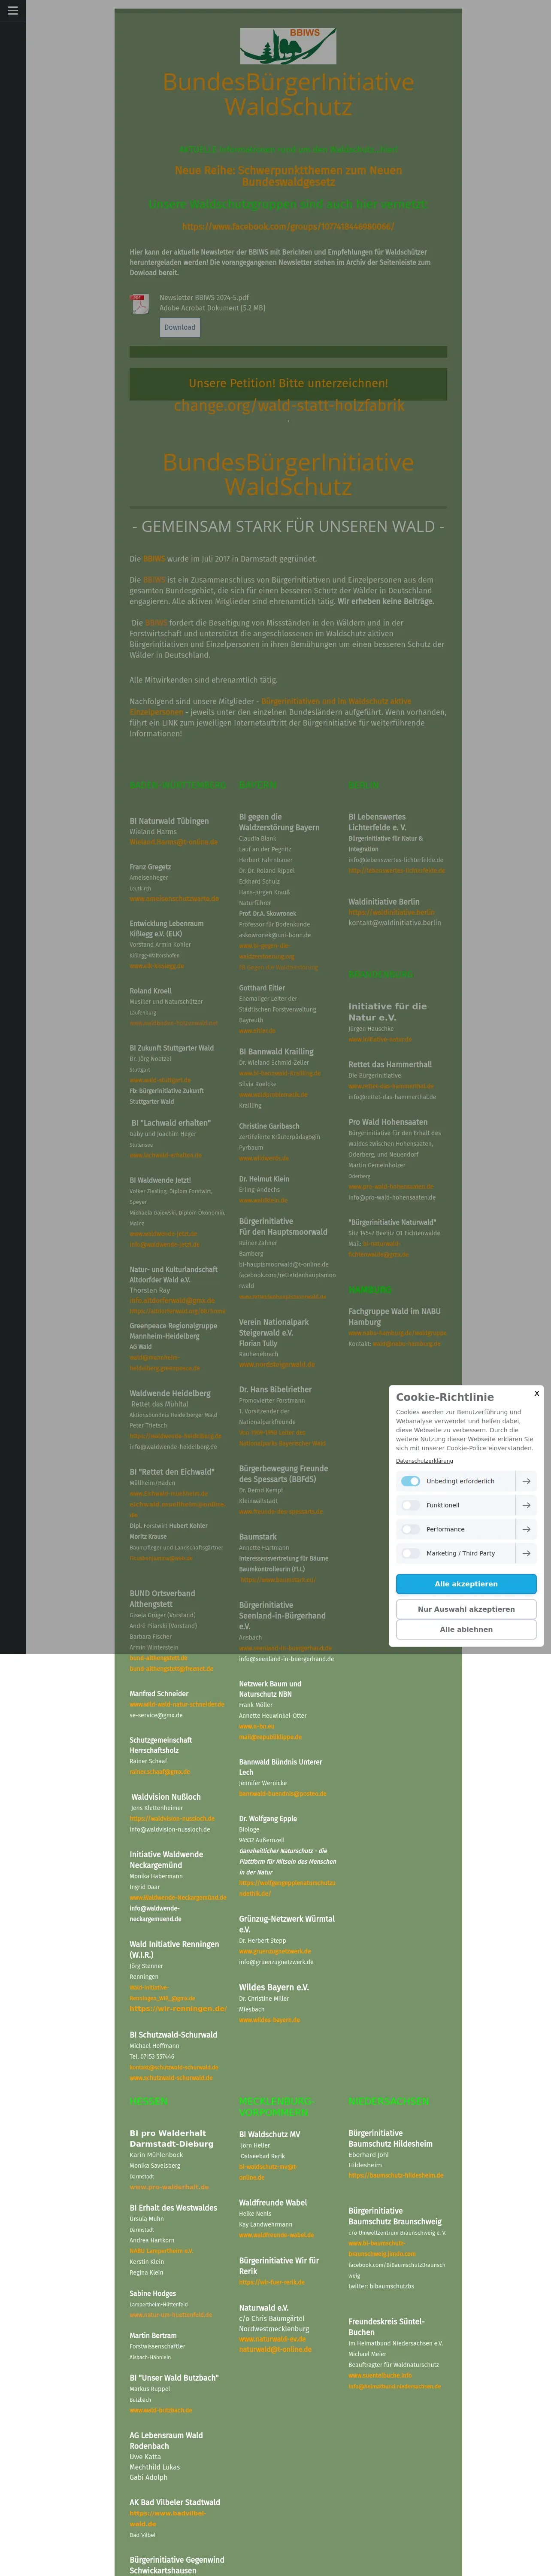Open www.ameisenschutzwarte.de link
The image size is (551, 2576).
pos(174,899)
